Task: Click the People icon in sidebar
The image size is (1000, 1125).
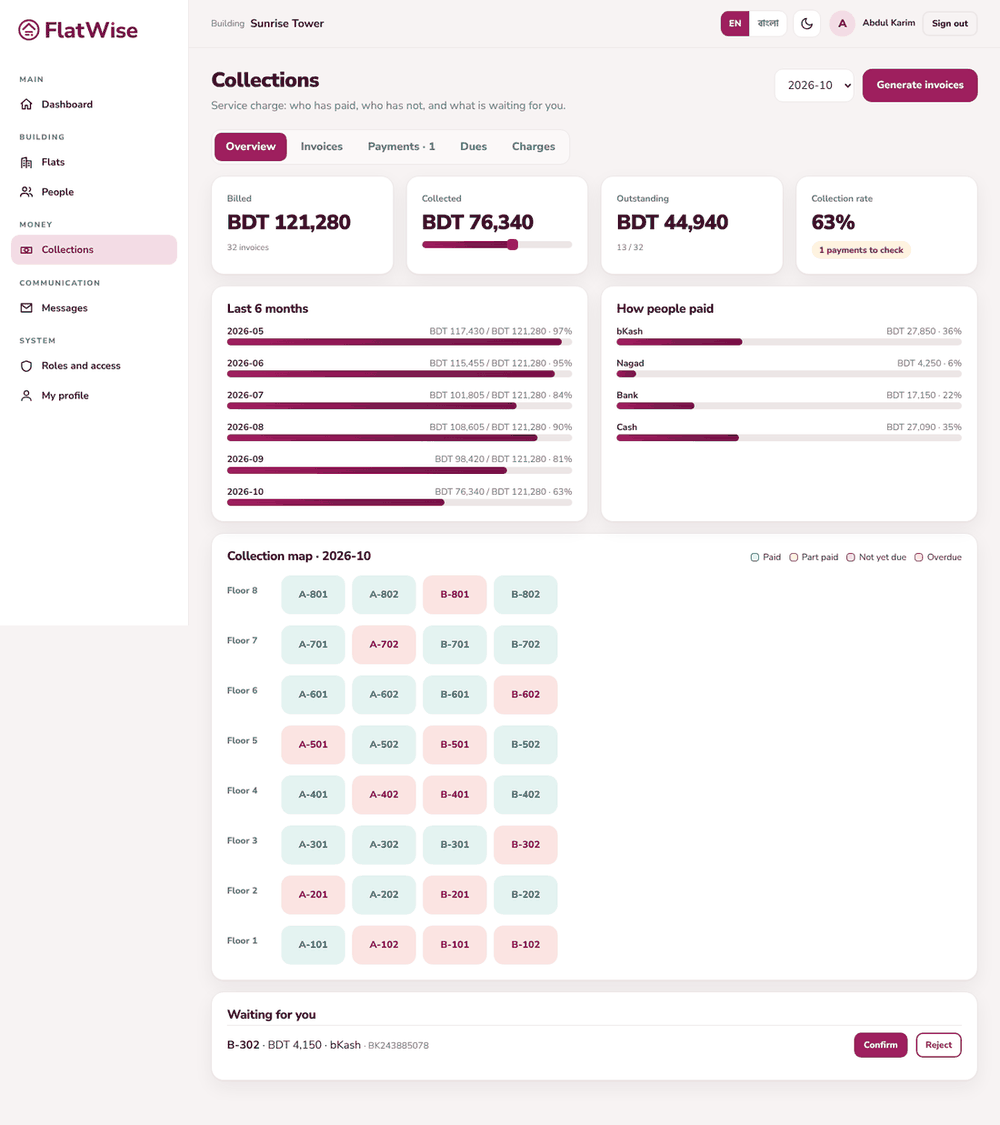Action: (27, 192)
